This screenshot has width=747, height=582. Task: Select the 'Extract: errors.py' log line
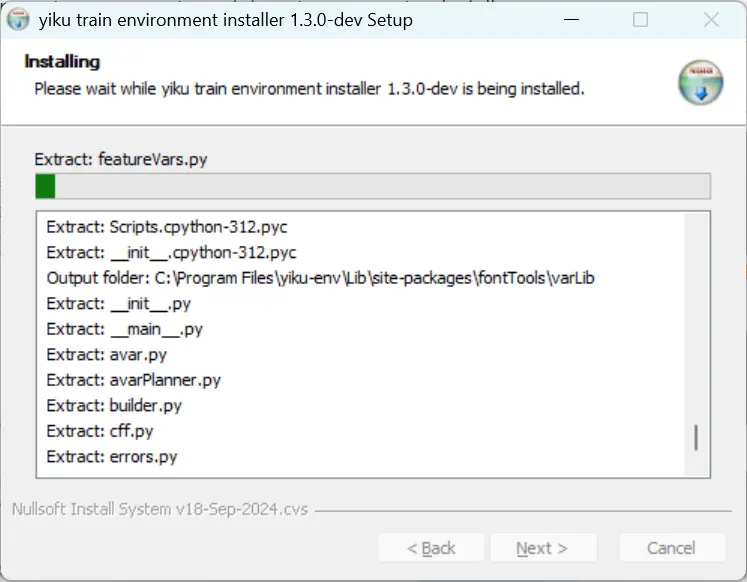point(112,457)
